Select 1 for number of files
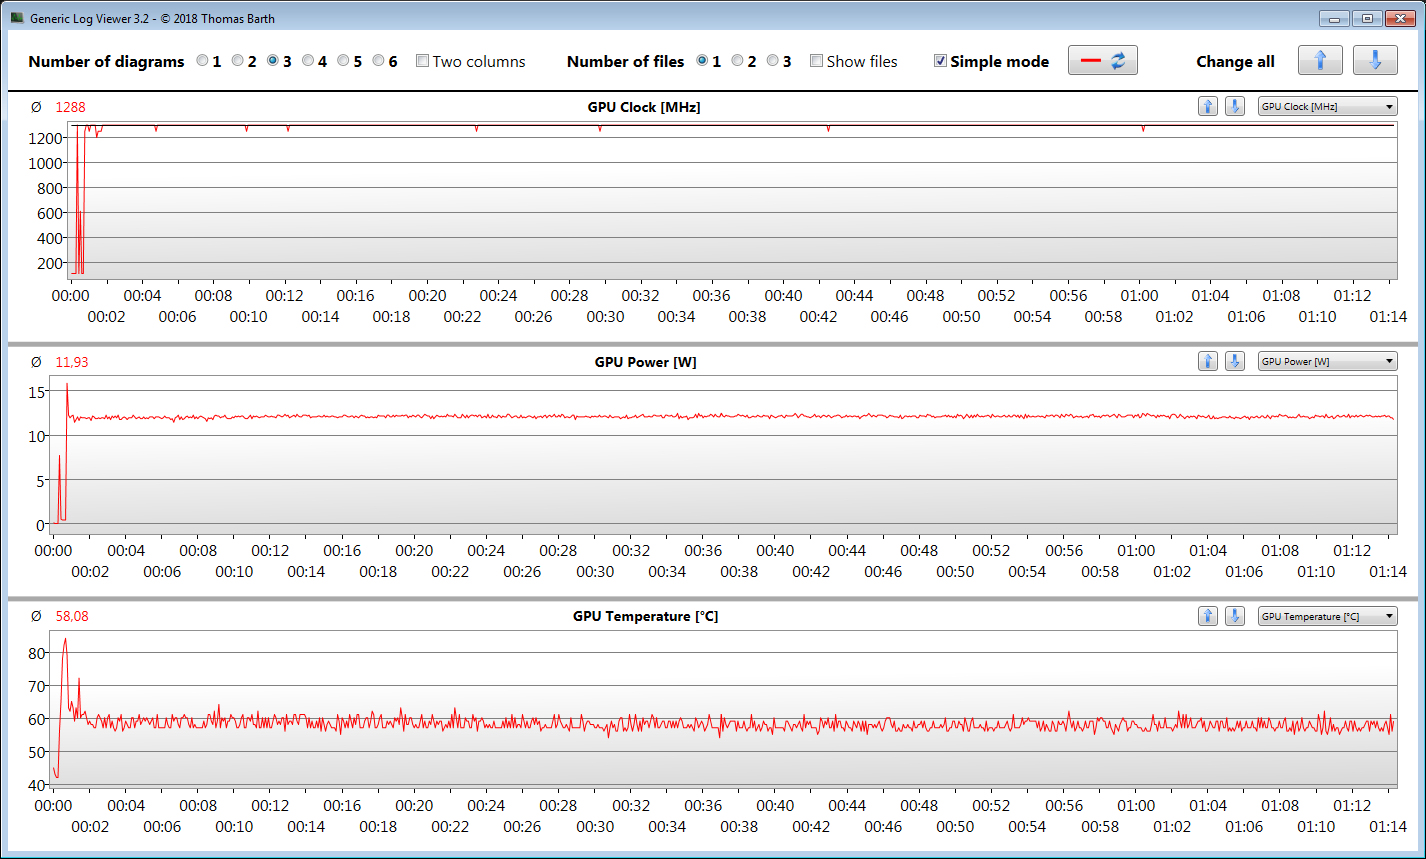 coord(703,61)
